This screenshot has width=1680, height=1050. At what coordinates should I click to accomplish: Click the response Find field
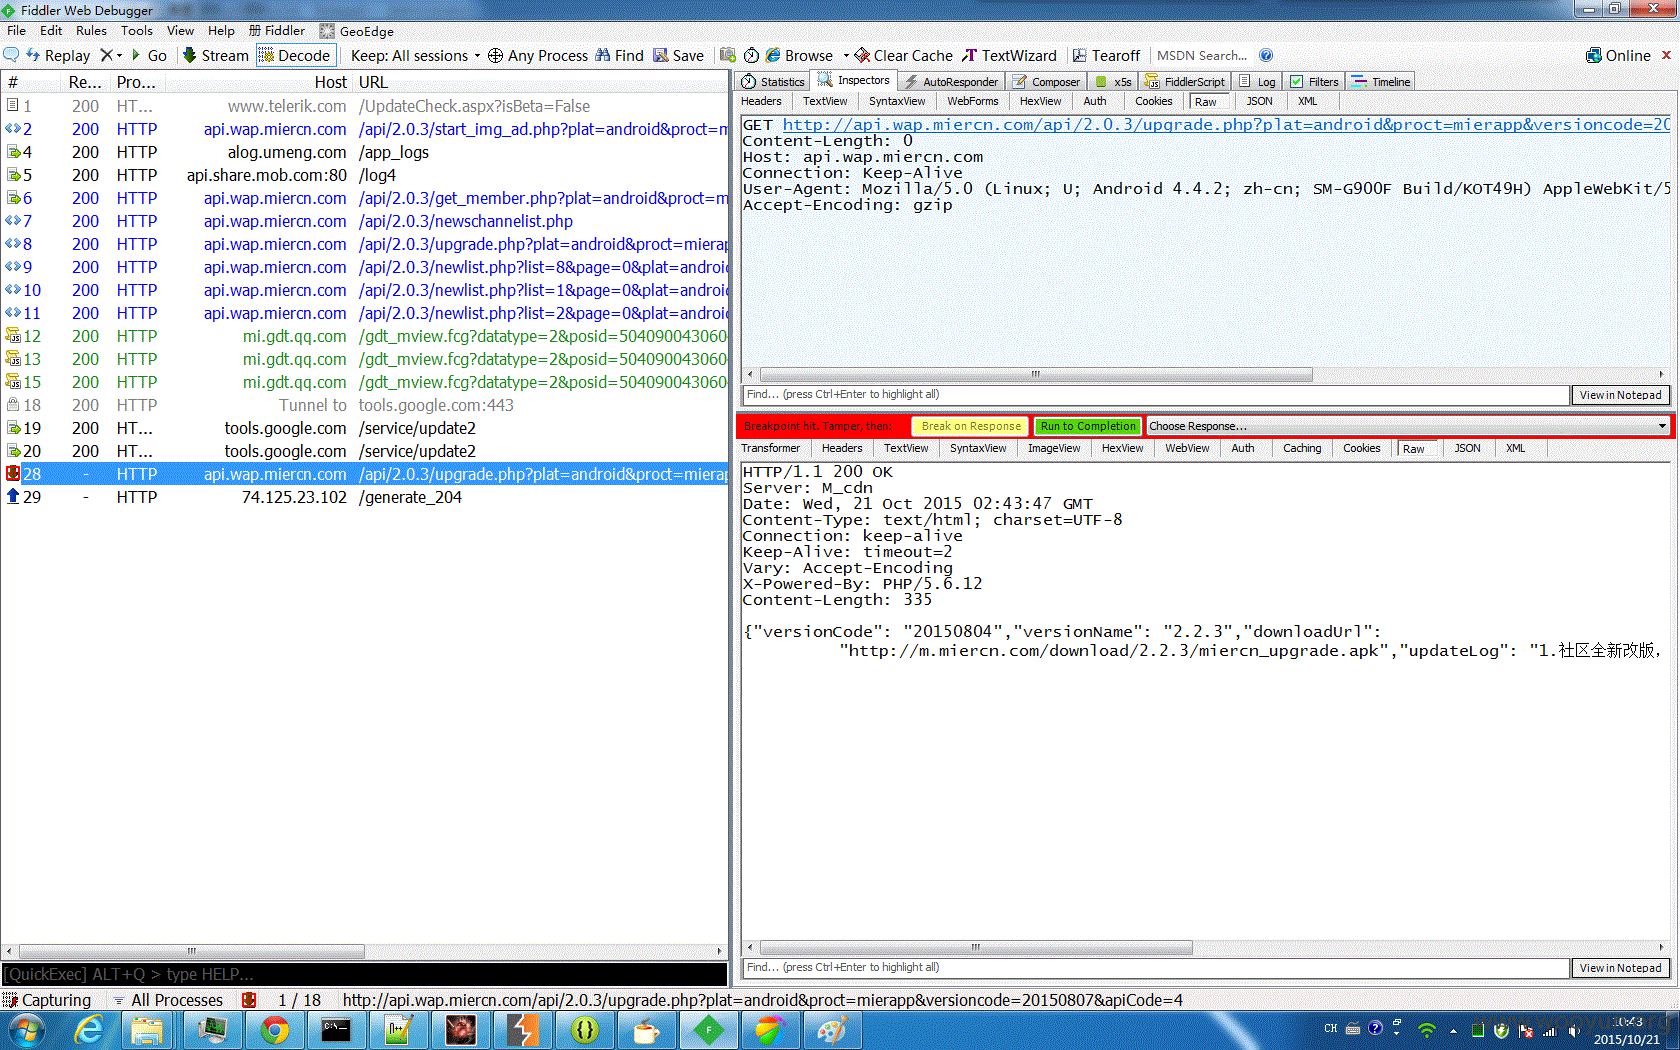[x=1156, y=968]
